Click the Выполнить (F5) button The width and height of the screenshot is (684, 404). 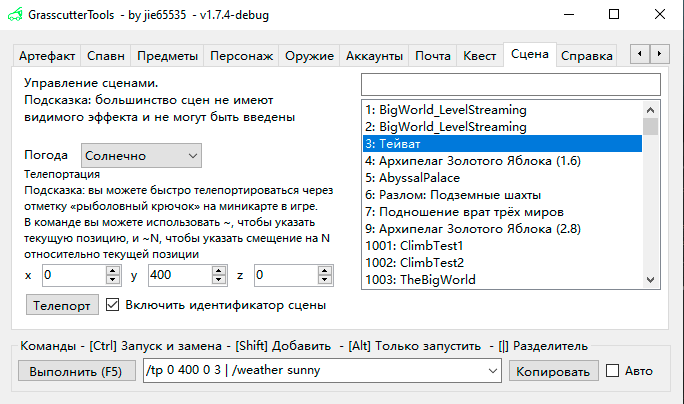[x=76, y=371]
